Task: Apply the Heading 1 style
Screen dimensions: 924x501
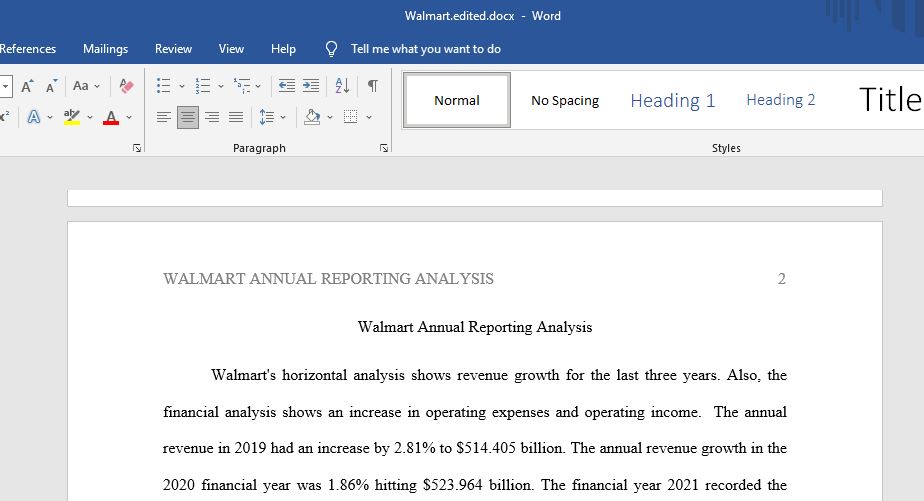Action: coord(672,100)
